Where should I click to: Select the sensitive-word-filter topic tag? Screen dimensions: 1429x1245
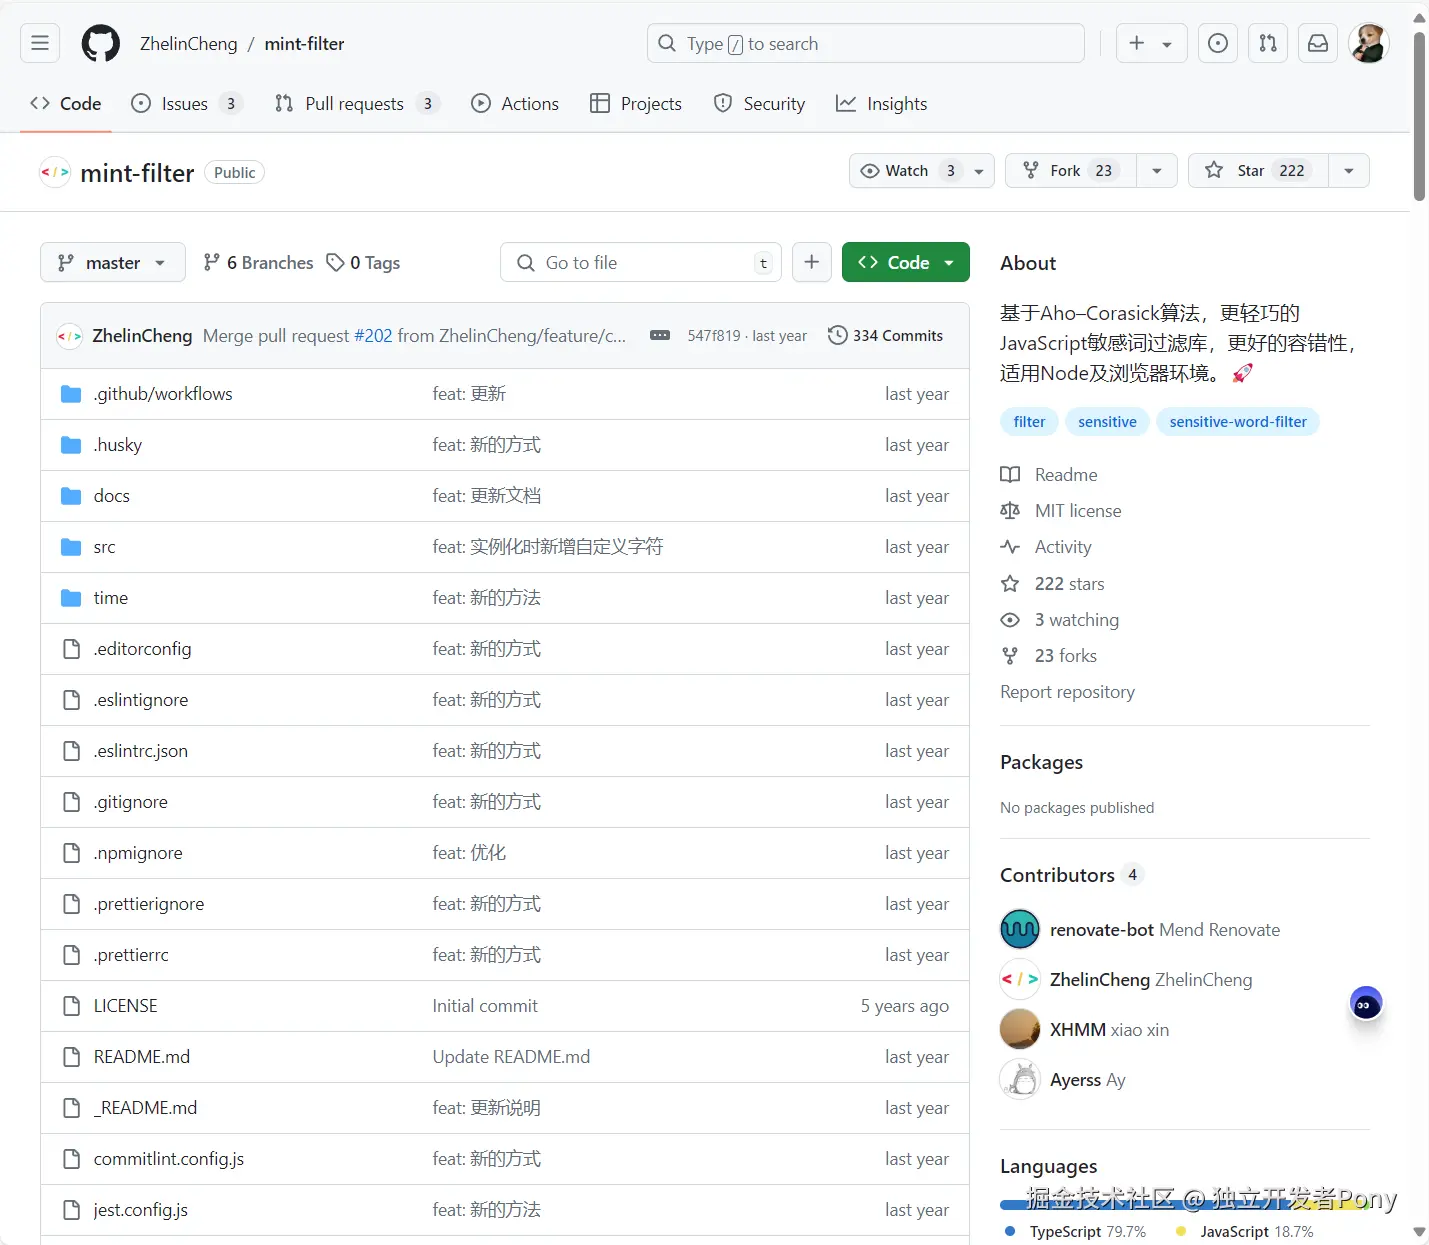point(1238,422)
